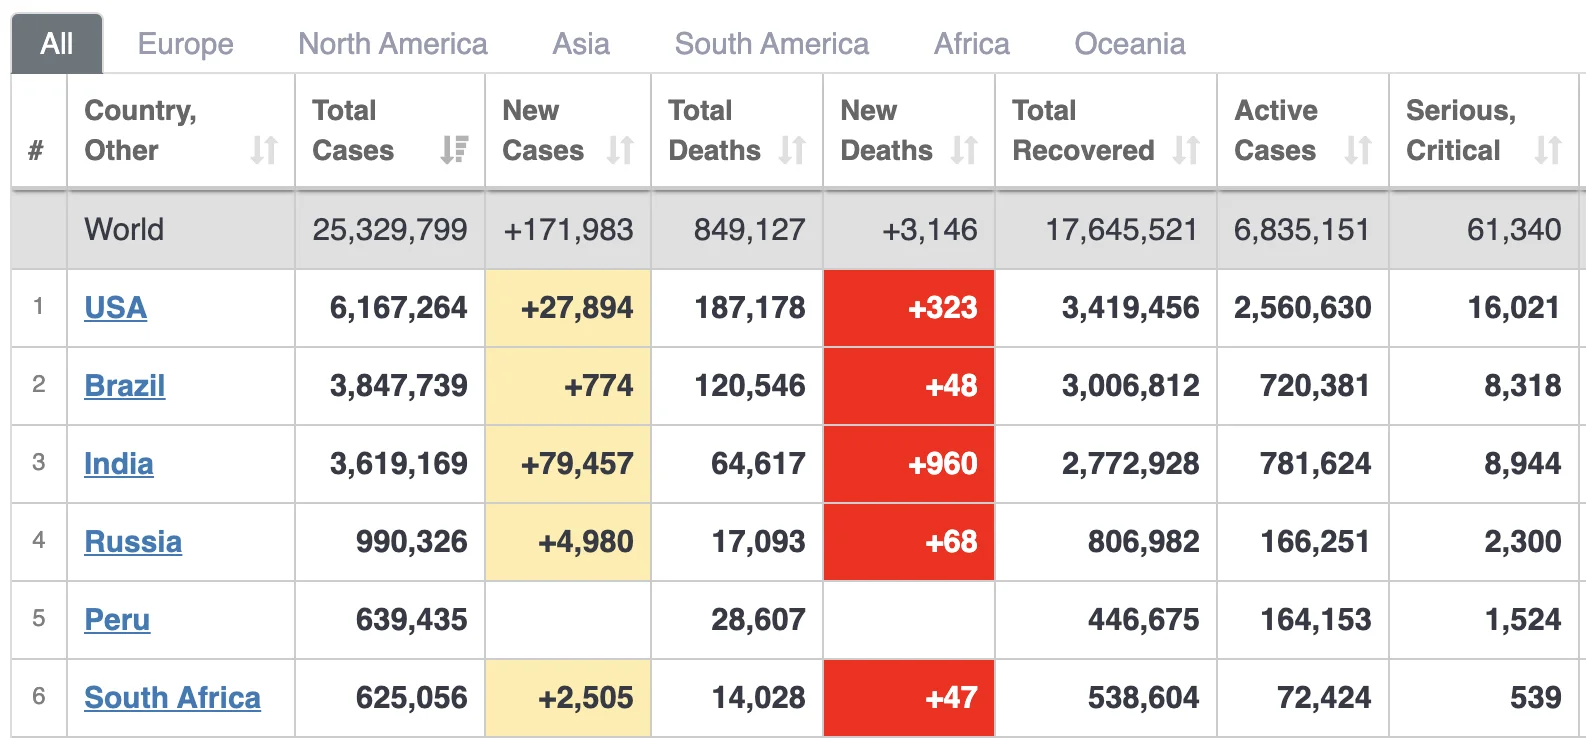This screenshot has width=1586, height=738.
Task: Open the Asia region tab
Action: [x=581, y=44]
